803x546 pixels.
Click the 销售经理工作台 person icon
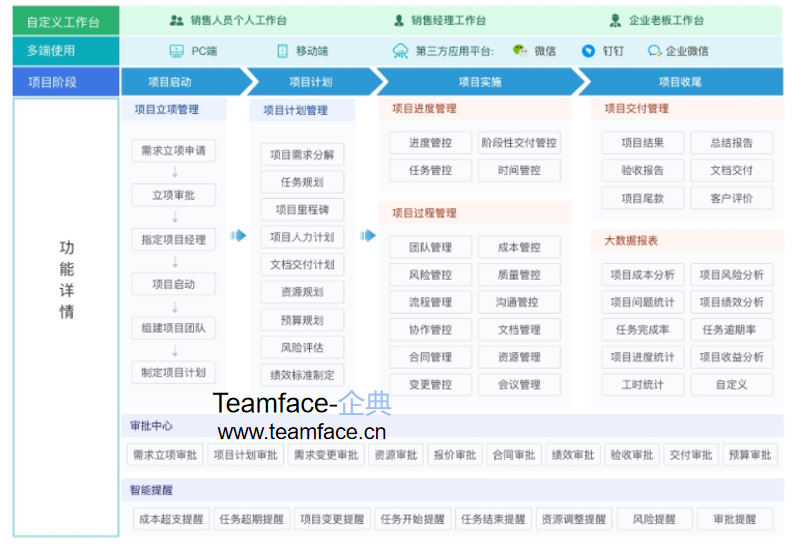point(398,20)
